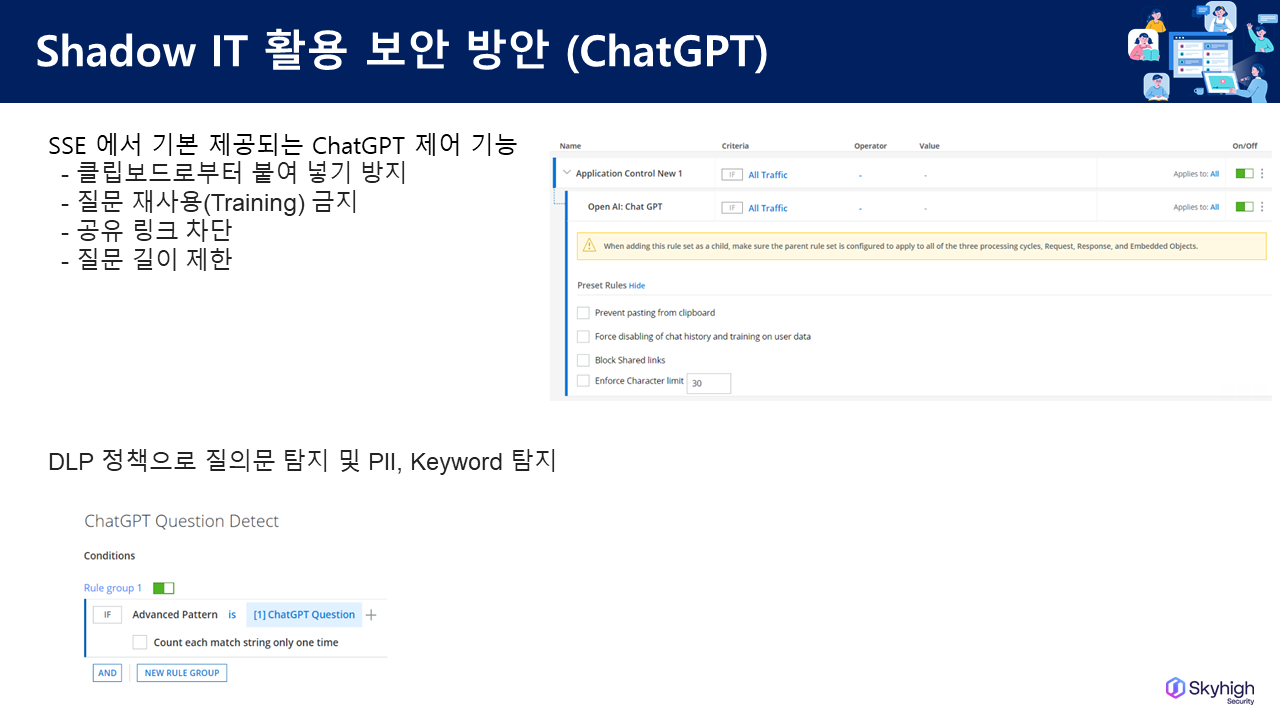The width and height of the screenshot is (1280, 720).
Task: Collapse the Application Control New 1 rule set
Action: point(567,173)
